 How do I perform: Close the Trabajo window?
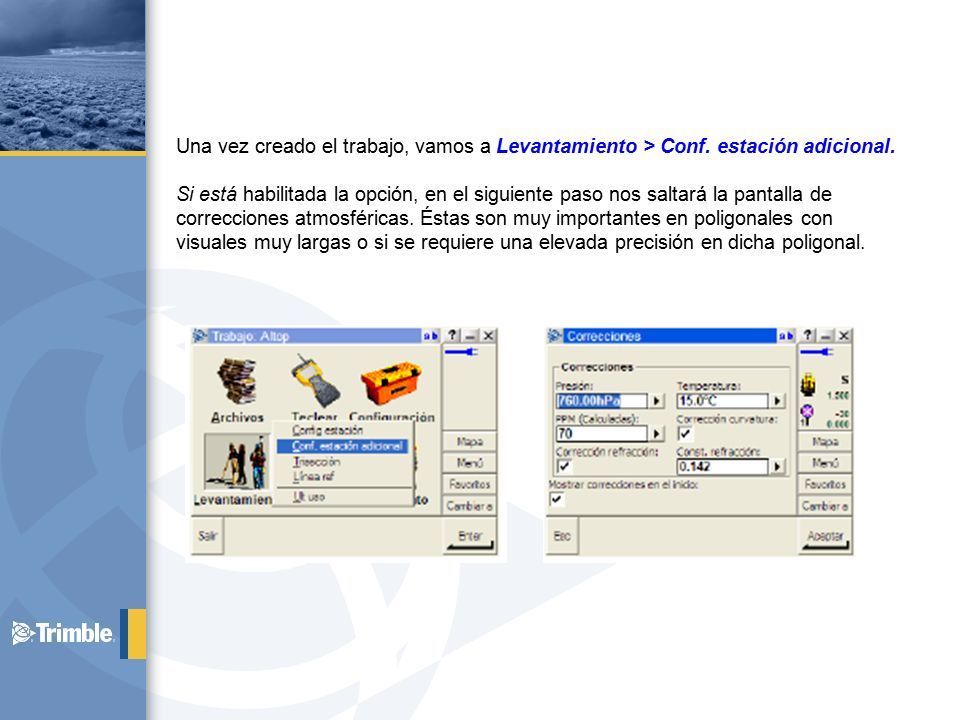point(488,336)
